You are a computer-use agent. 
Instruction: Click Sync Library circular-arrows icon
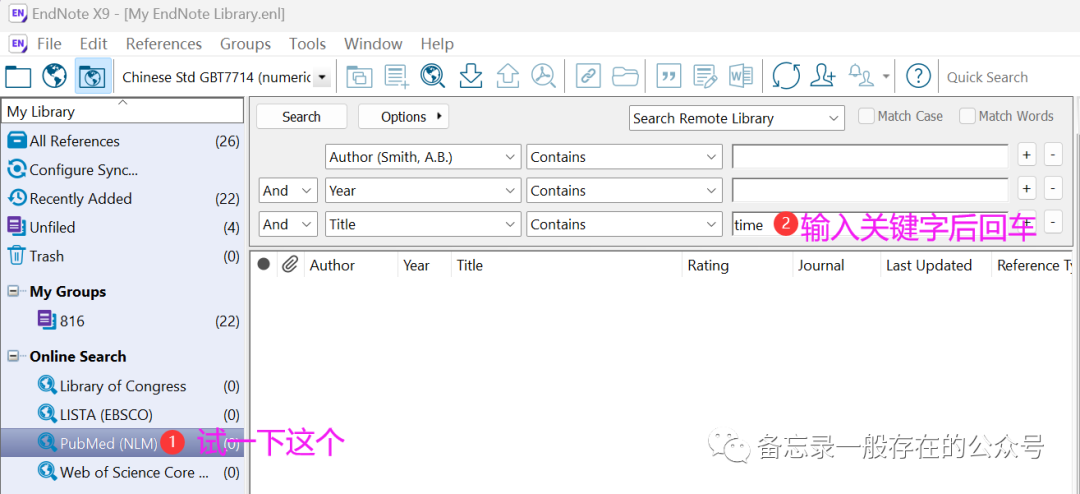pyautogui.click(x=786, y=76)
